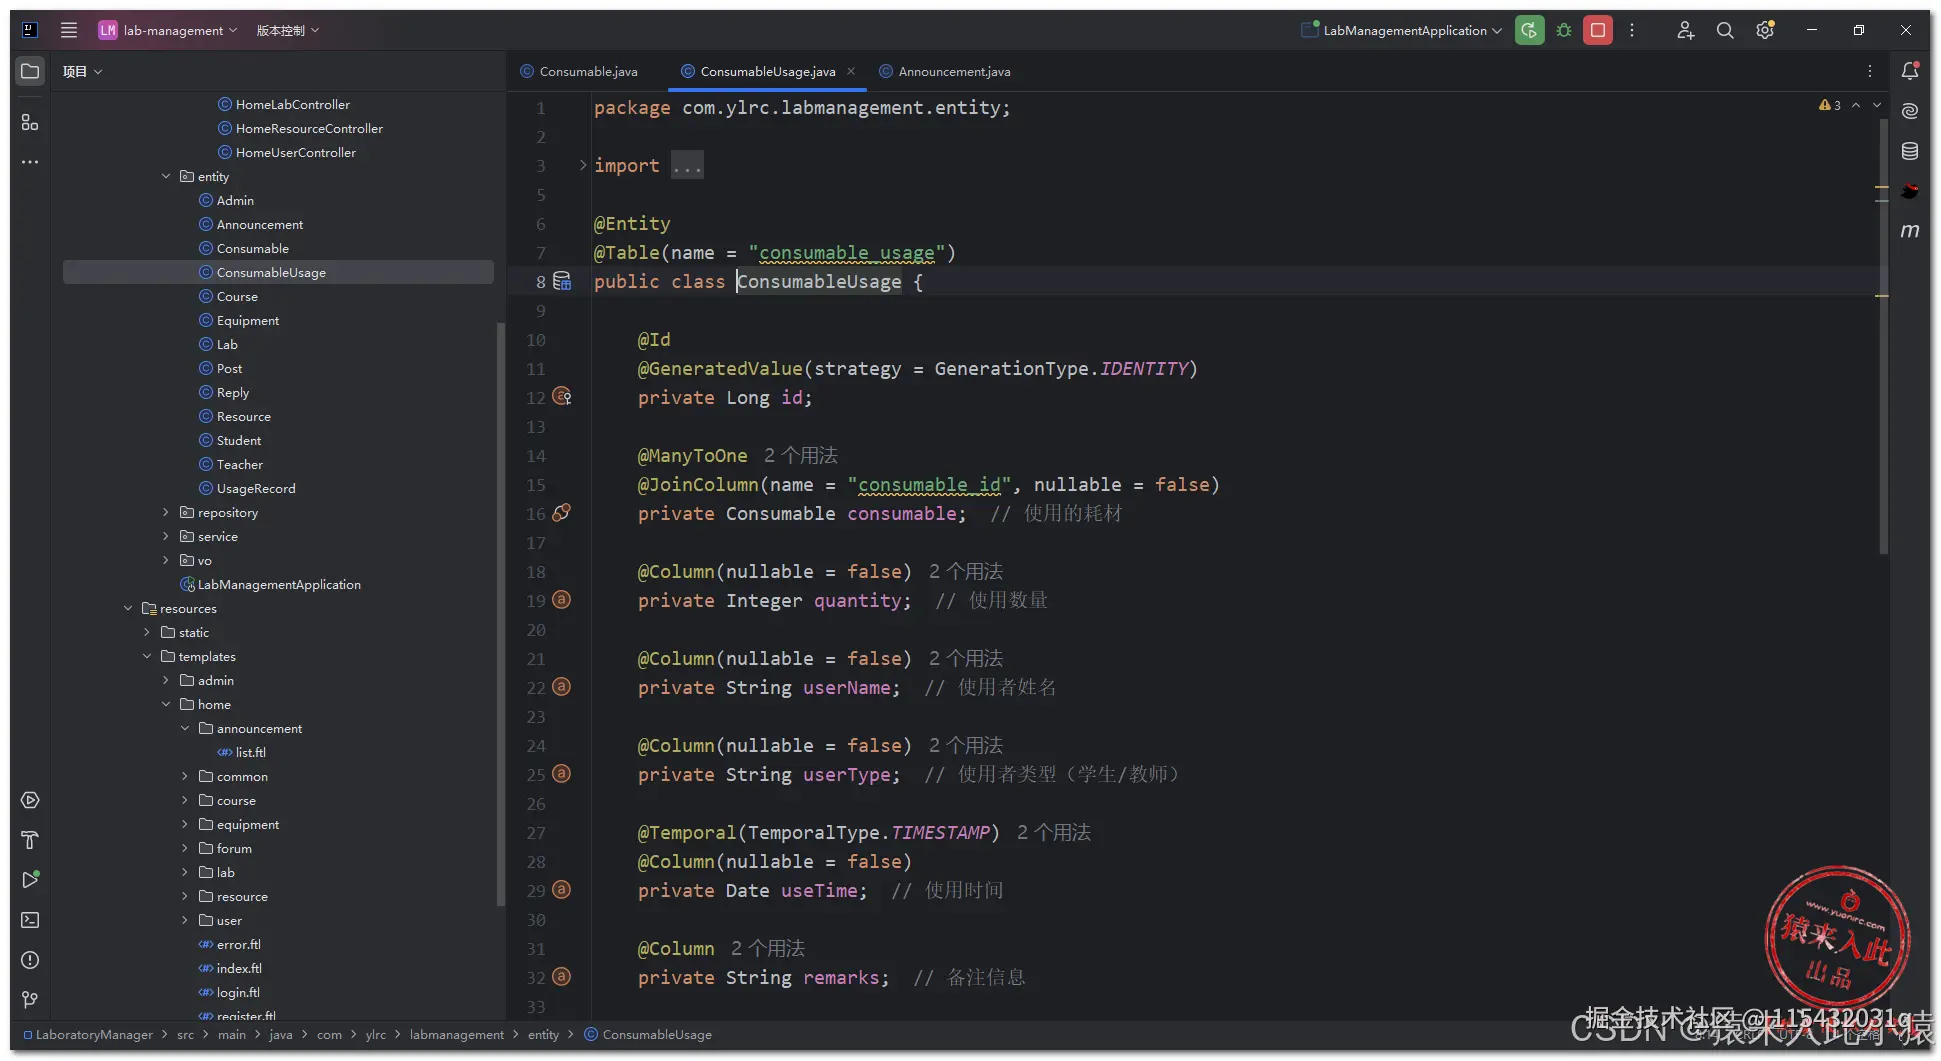Click the gutter icon beside line 12
1941x1061 pixels.
562,397
